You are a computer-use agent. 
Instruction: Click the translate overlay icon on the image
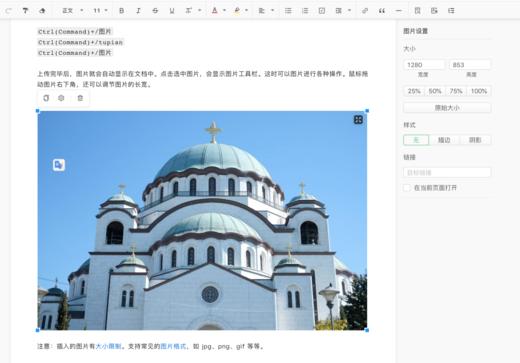click(59, 165)
